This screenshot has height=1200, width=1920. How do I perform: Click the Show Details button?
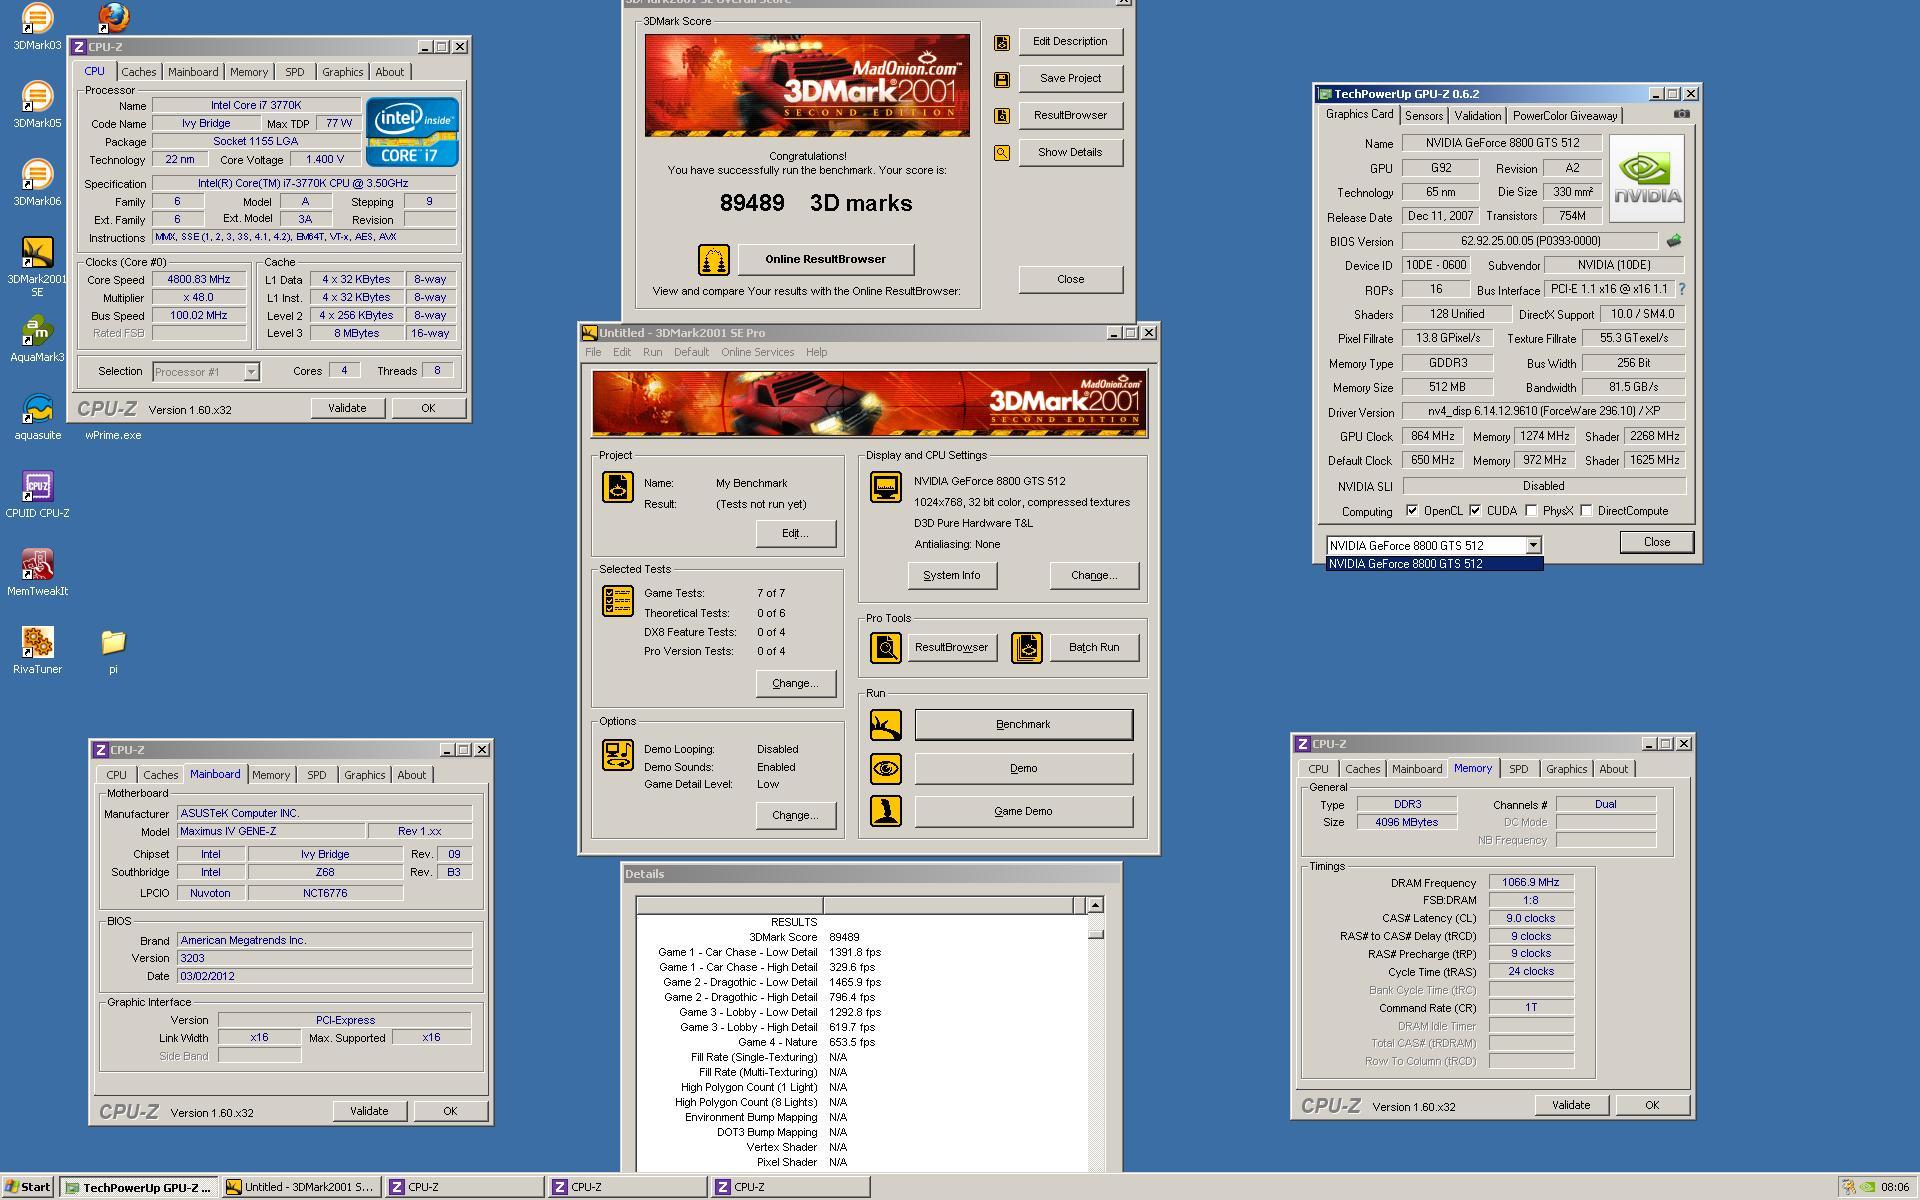coord(1070,153)
